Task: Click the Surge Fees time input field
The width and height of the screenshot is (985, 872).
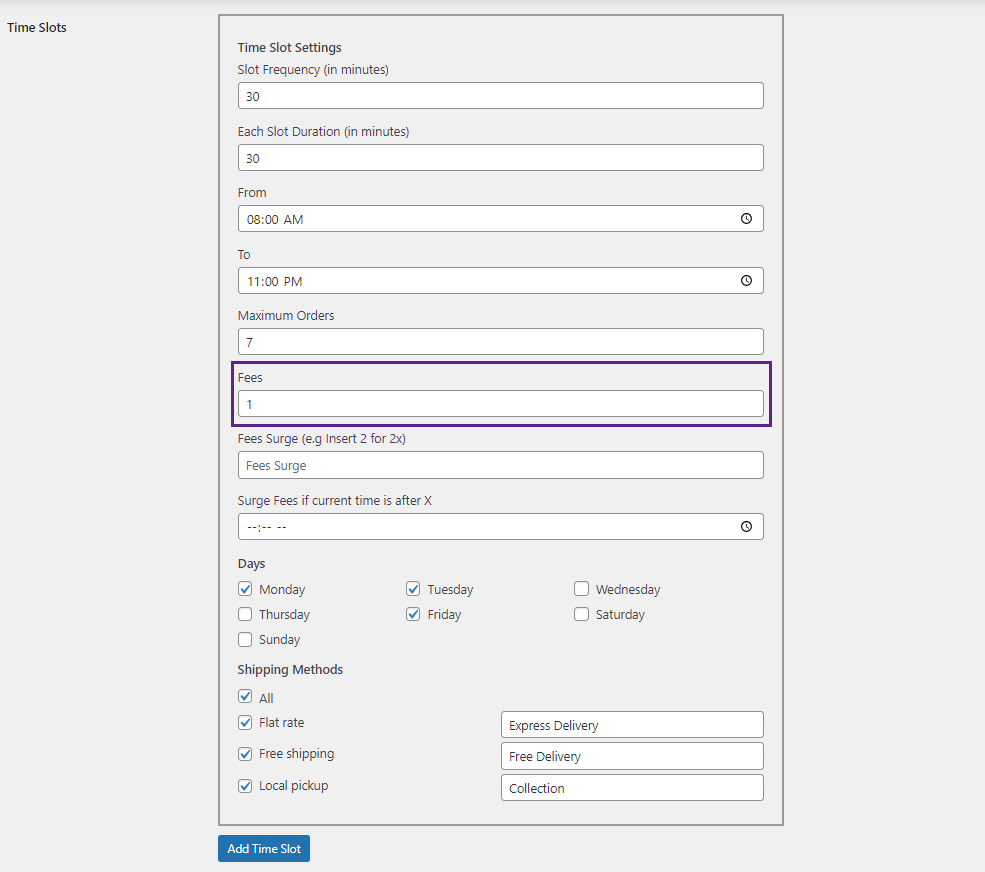Action: tap(501, 526)
